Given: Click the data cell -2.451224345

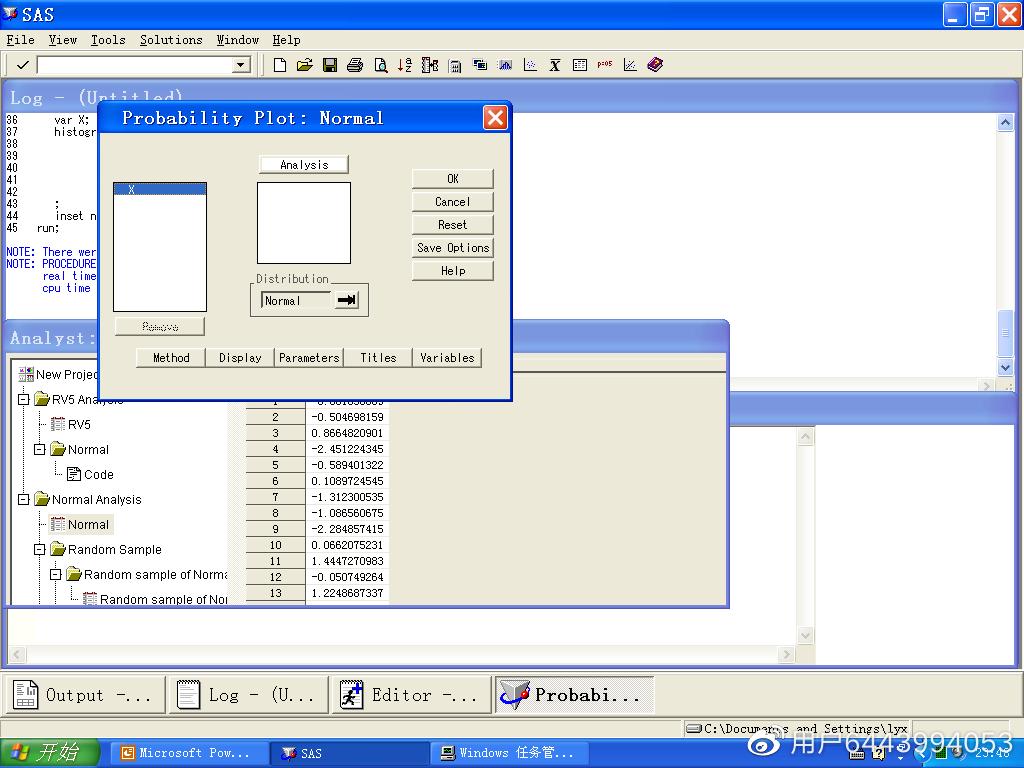Looking at the screenshot, I should (x=347, y=449).
